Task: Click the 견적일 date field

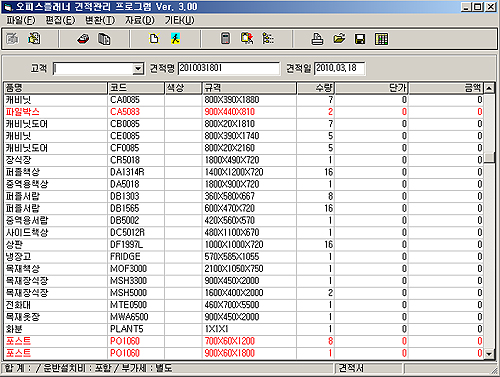Action: coord(339,68)
